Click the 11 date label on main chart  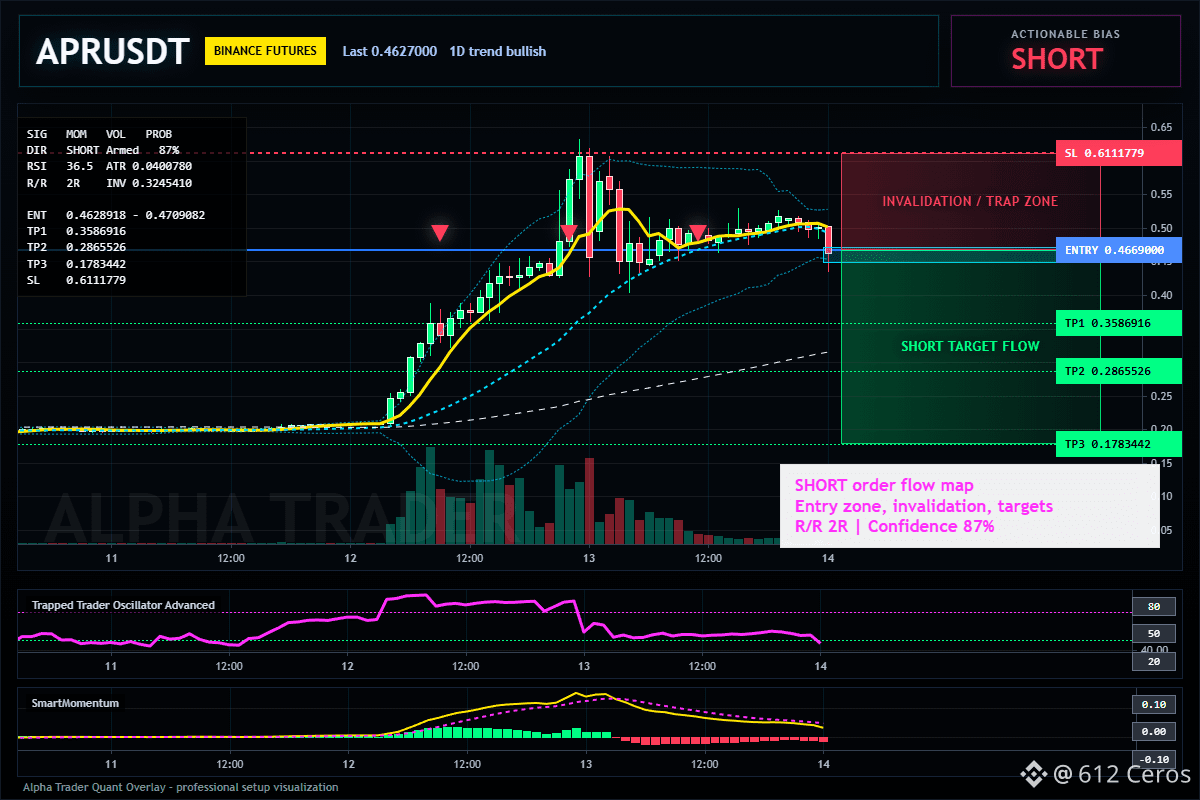pos(111,558)
